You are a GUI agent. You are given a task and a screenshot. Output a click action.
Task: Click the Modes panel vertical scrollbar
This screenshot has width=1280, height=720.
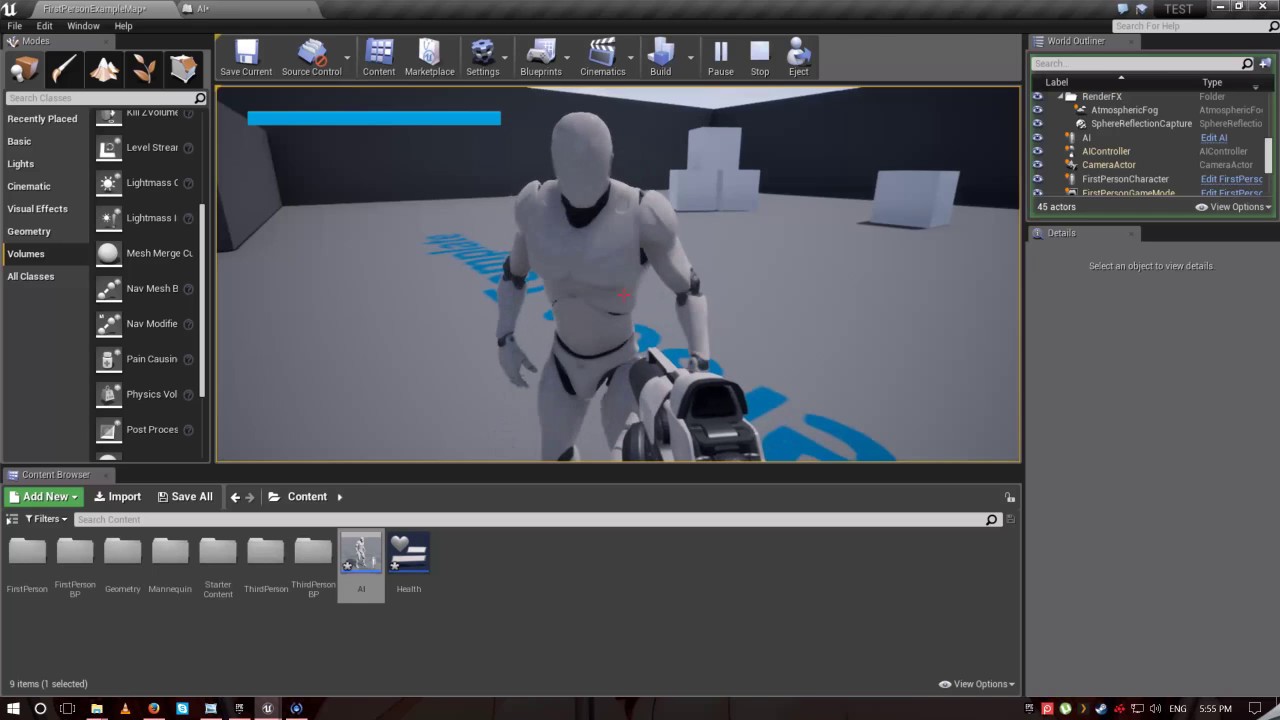click(203, 300)
